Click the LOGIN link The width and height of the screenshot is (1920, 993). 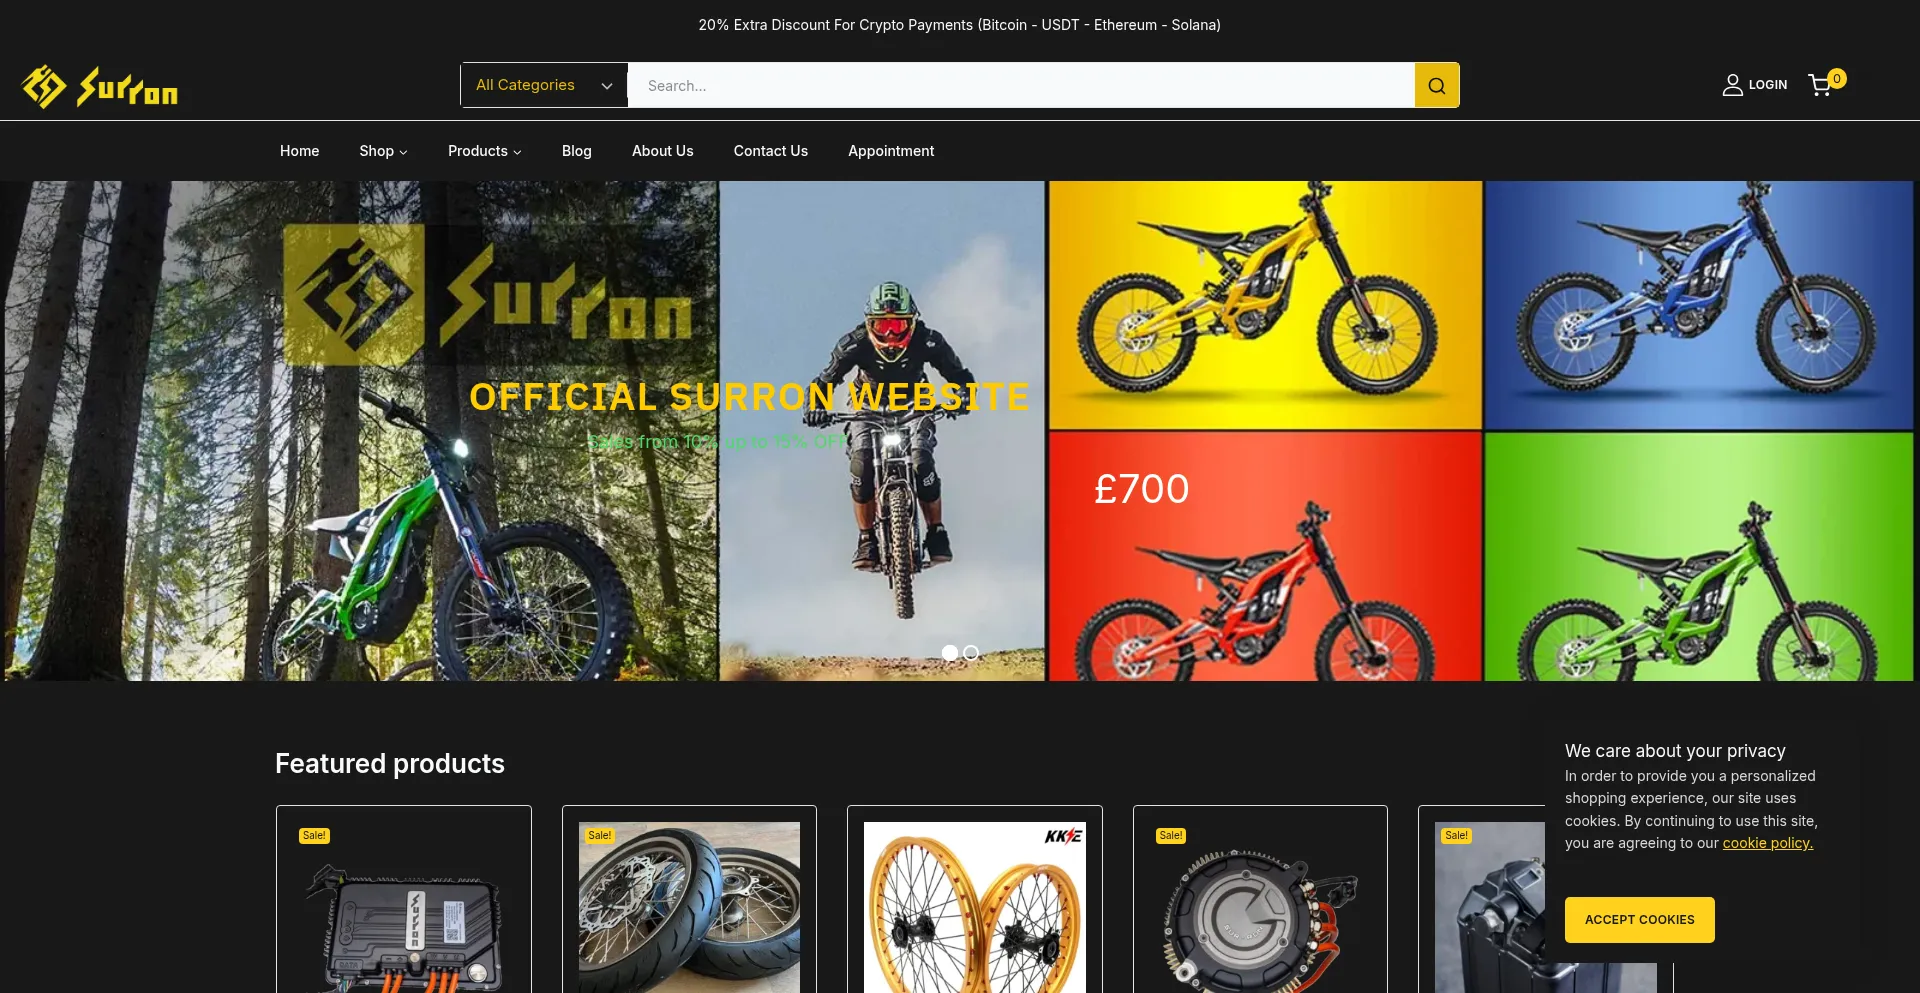click(1768, 85)
